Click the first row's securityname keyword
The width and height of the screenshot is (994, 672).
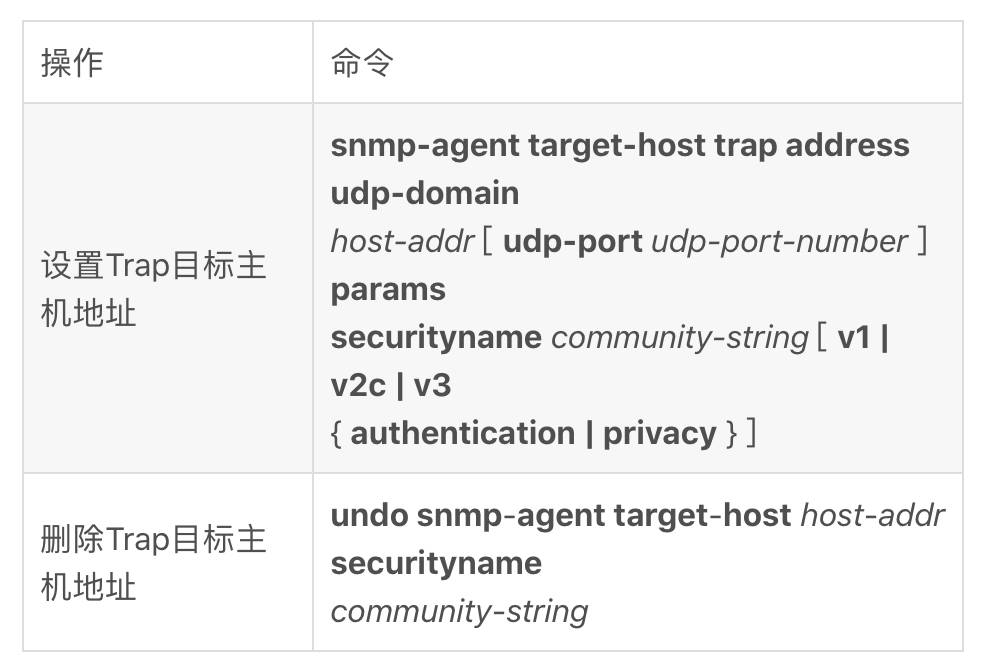[436, 338]
